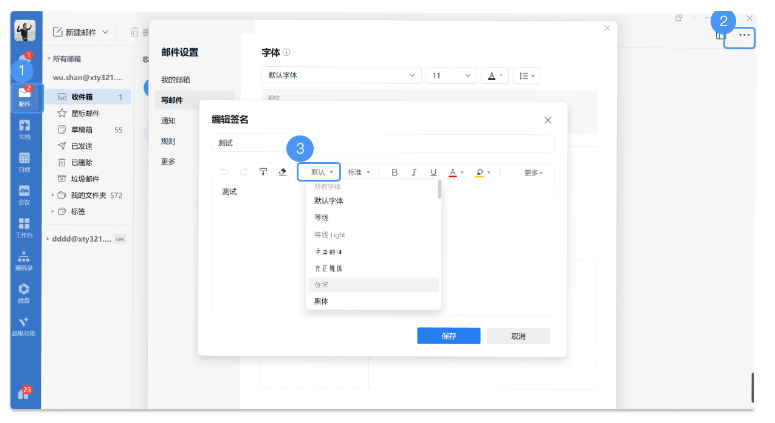Click the Bold formatting icon
The width and height of the screenshot is (775, 423).
tap(395, 172)
